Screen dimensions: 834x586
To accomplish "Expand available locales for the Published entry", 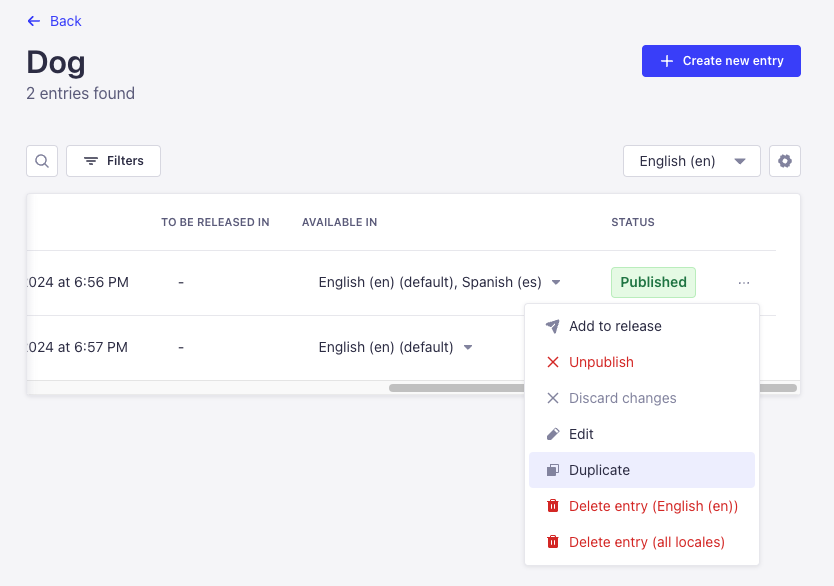I will (555, 282).
